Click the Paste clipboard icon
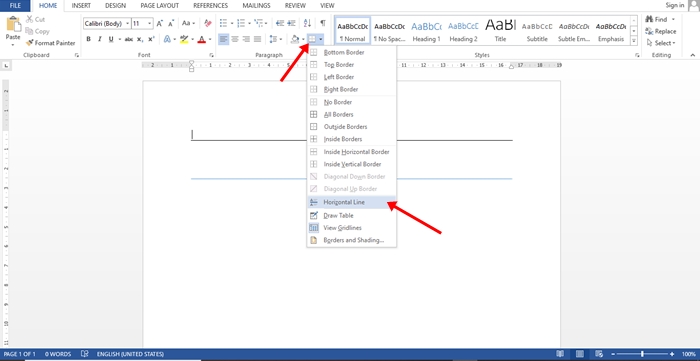 coord(13,24)
